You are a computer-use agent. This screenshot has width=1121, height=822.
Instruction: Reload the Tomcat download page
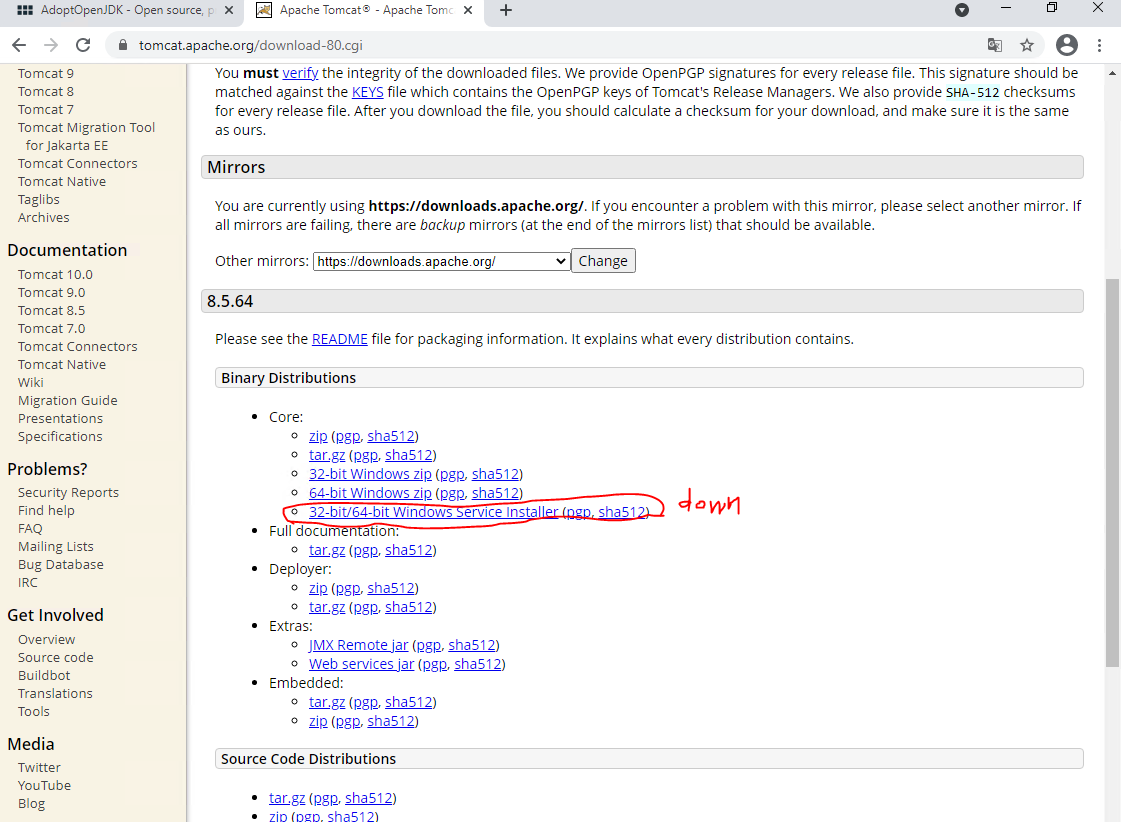[x=83, y=45]
